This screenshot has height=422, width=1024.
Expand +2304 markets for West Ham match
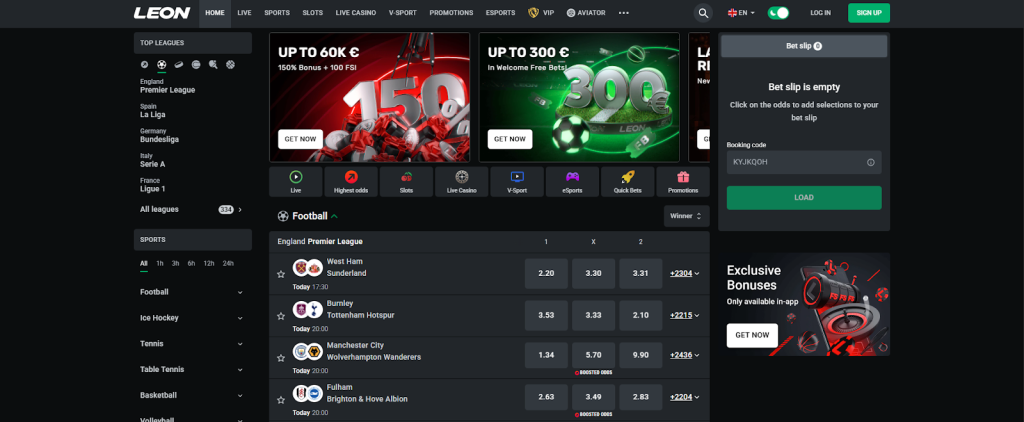tap(684, 274)
